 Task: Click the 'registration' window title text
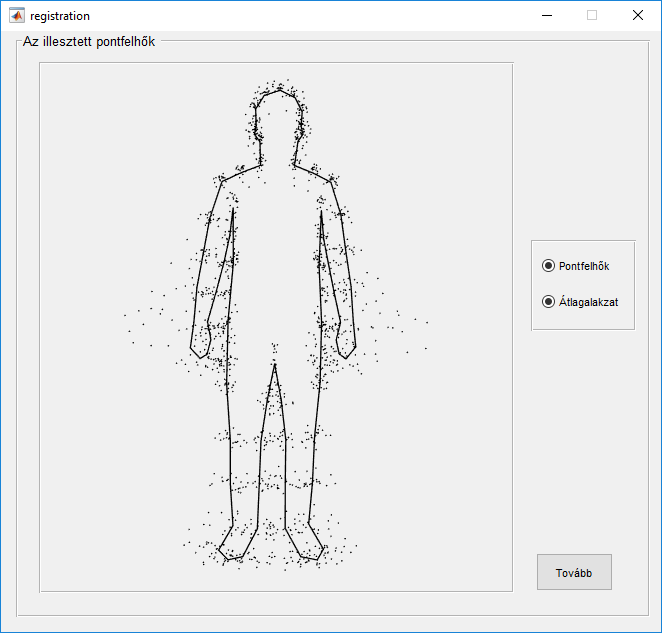(x=60, y=16)
